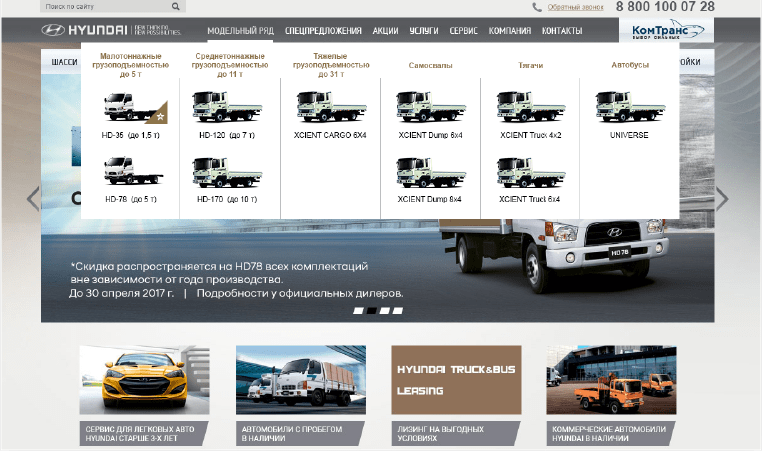Expand the Услуги navigation menu
Screen dimensions: 762x451
click(423, 31)
